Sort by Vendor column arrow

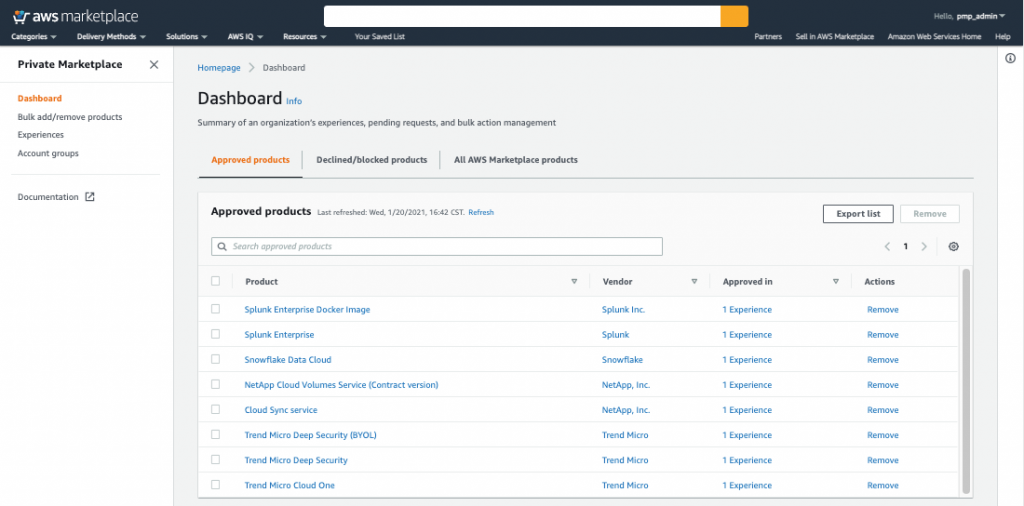click(x=694, y=281)
